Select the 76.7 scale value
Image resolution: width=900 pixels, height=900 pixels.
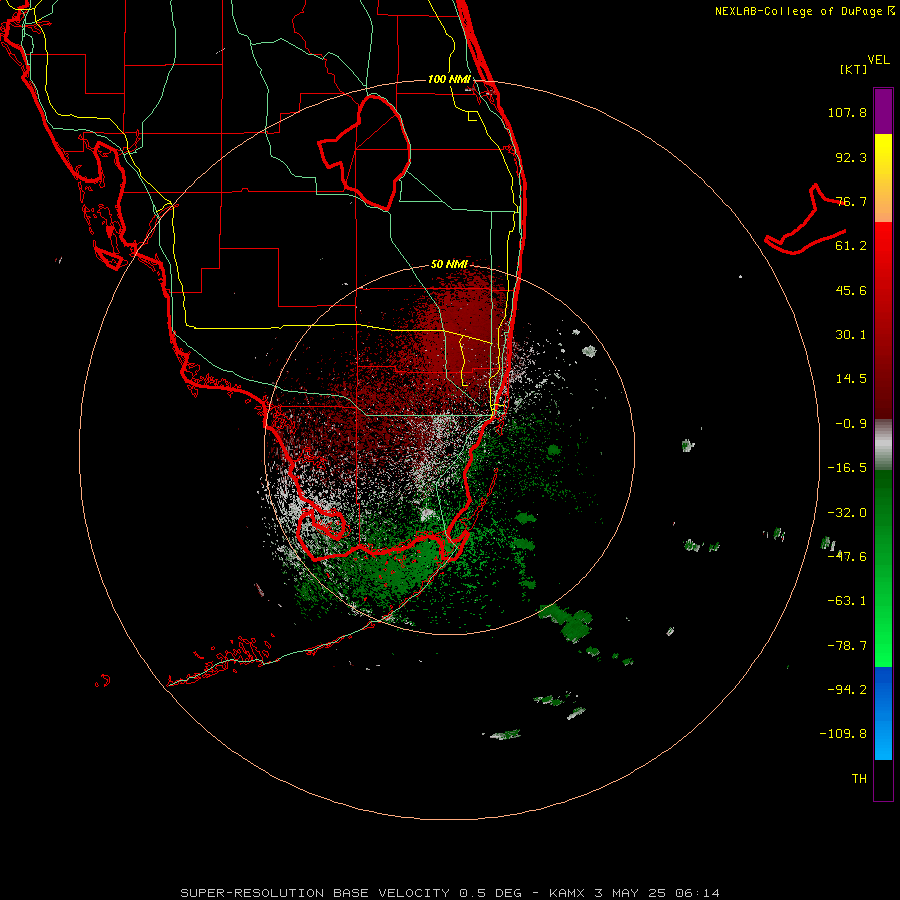(851, 201)
